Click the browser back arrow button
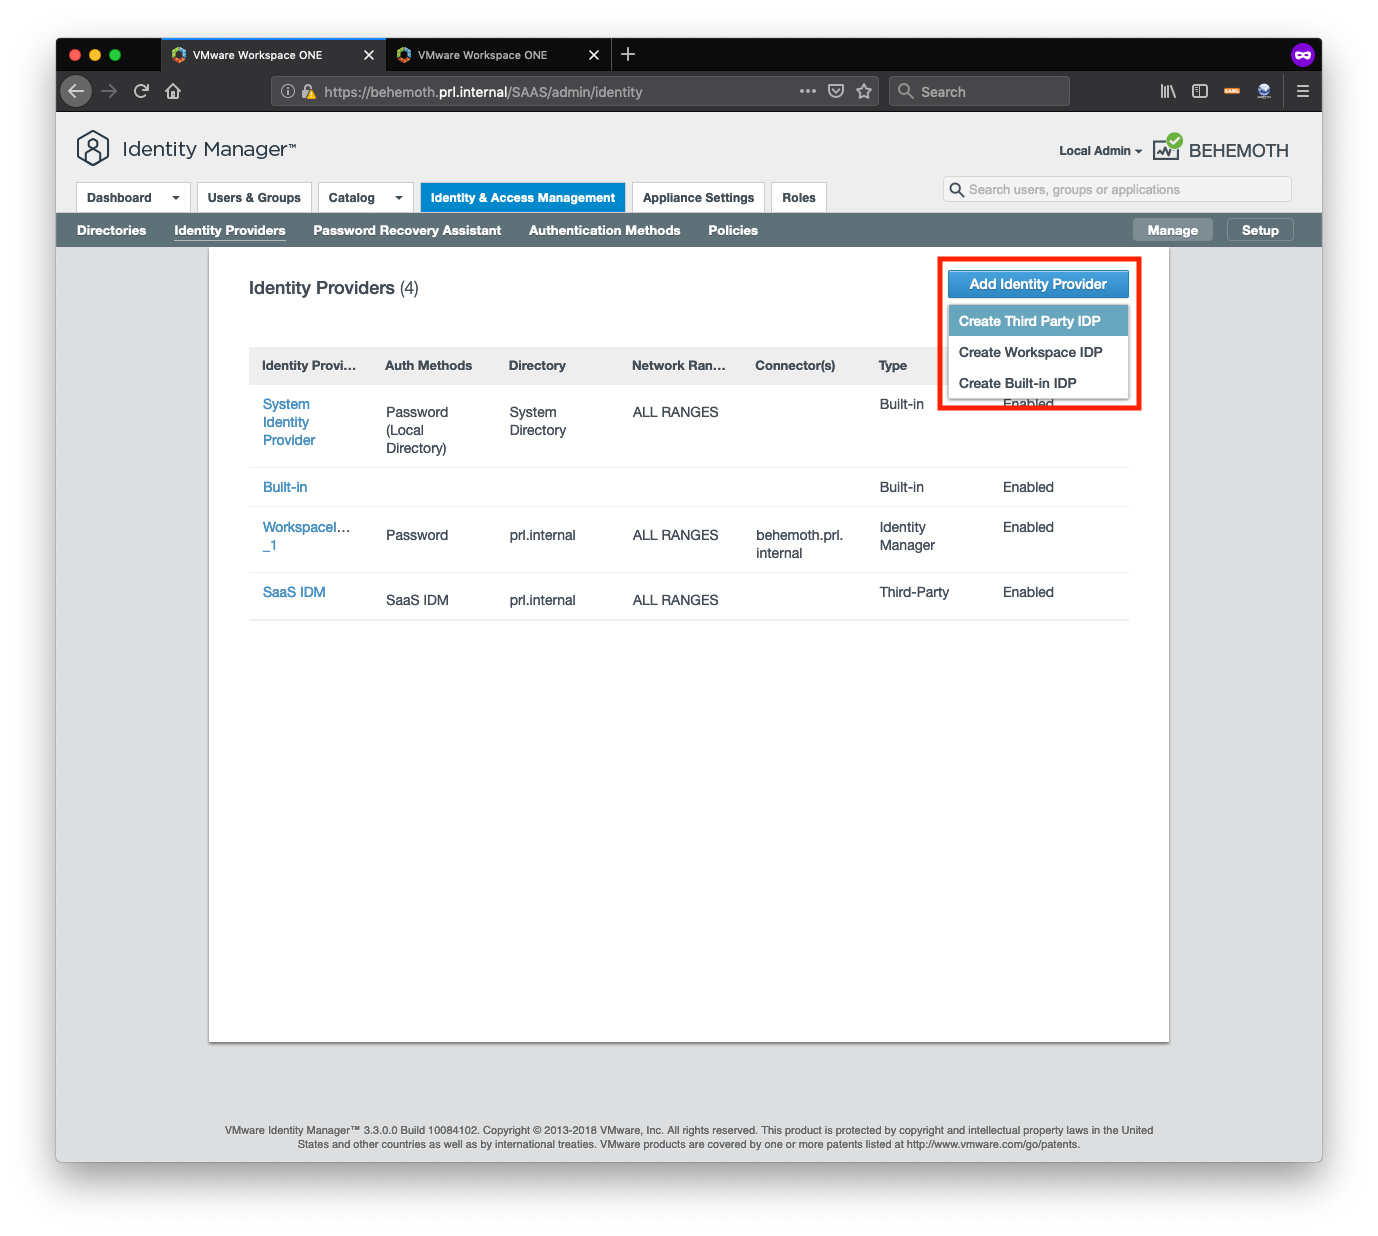Viewport: 1378px width, 1236px height. tap(76, 91)
